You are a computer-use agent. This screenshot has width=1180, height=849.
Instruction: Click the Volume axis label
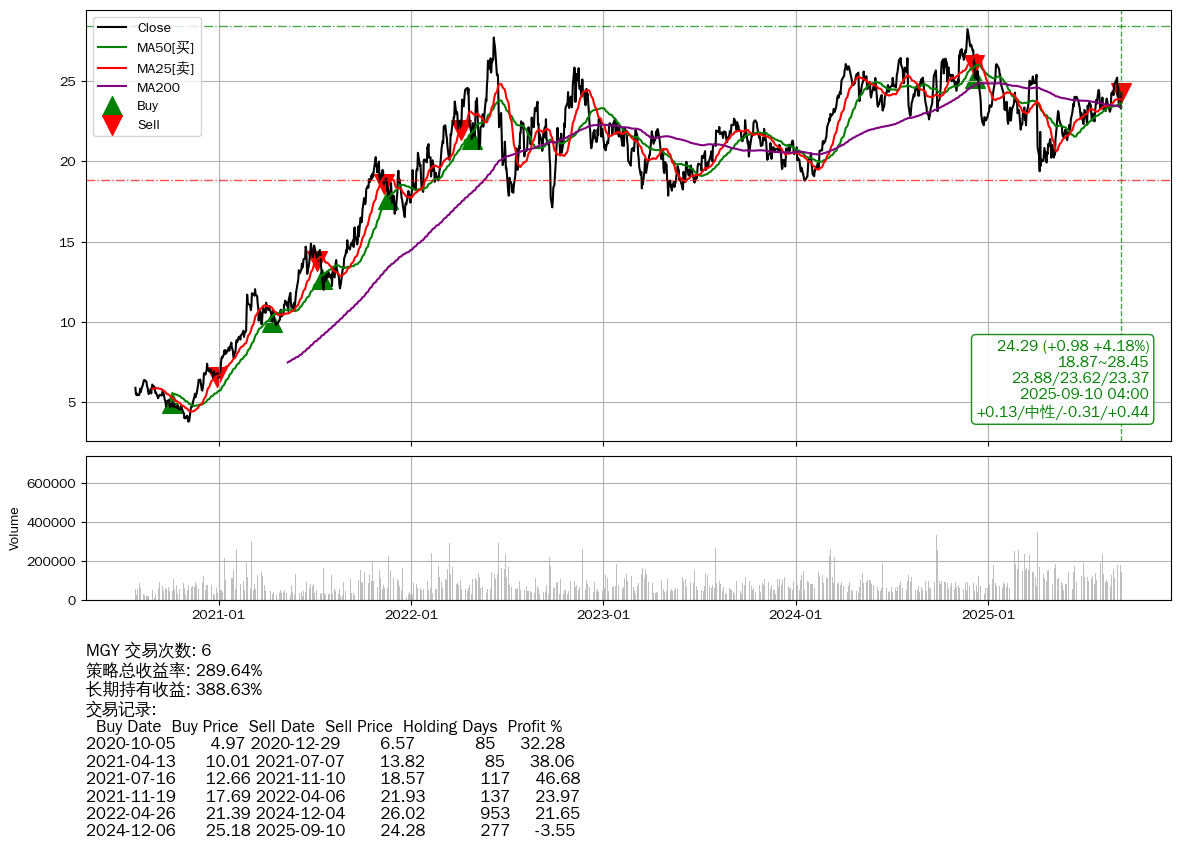click(x=14, y=528)
